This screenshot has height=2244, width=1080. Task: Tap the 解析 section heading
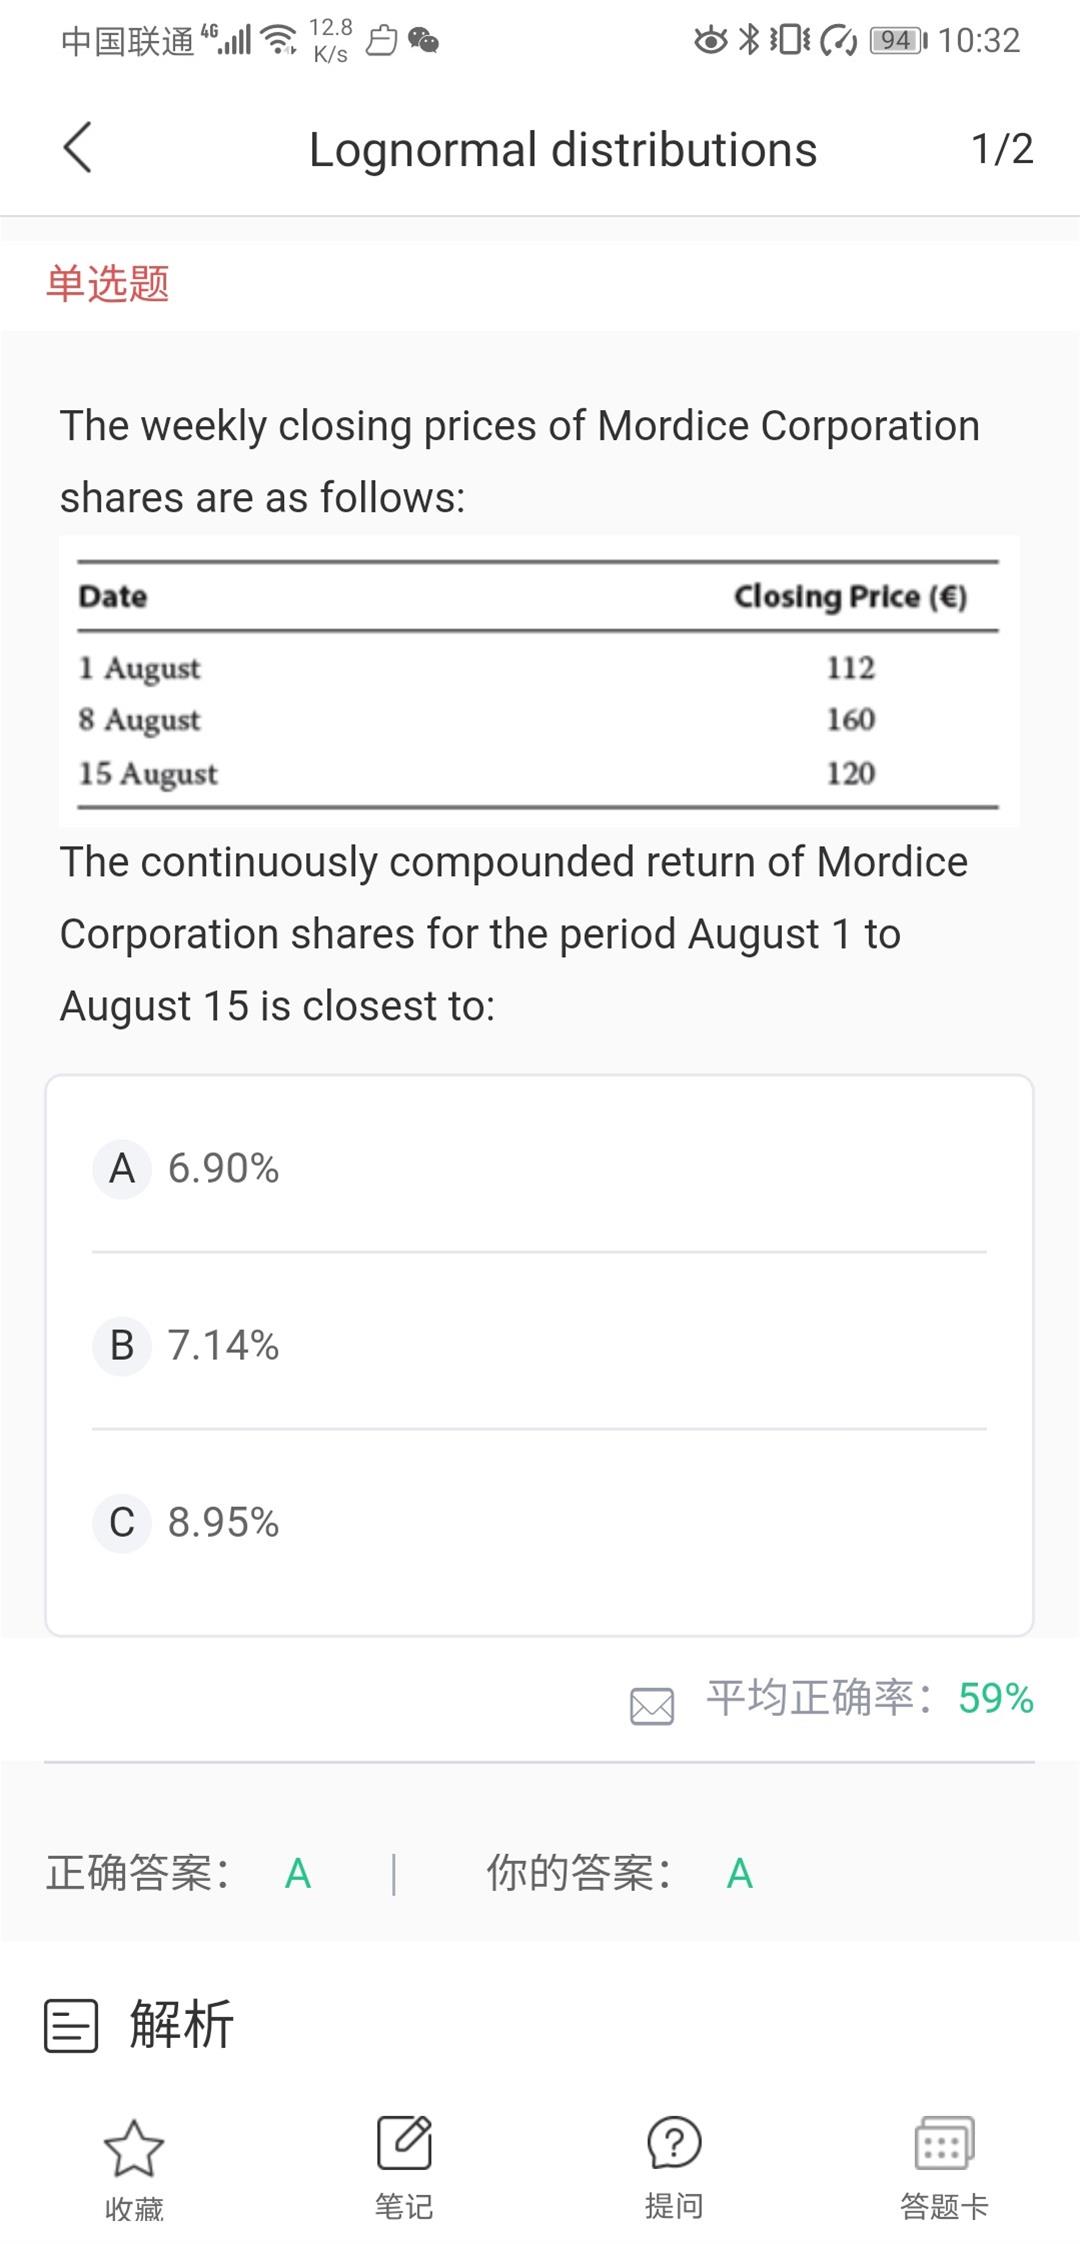[x=182, y=2026]
